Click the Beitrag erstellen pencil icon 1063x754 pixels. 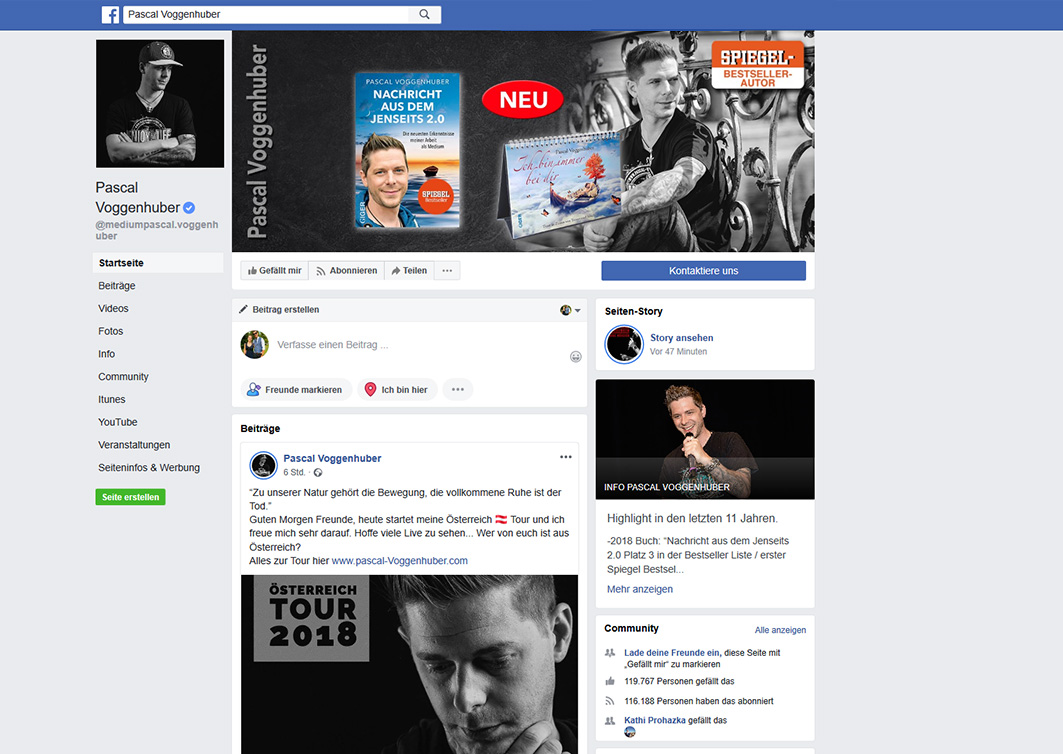243,309
